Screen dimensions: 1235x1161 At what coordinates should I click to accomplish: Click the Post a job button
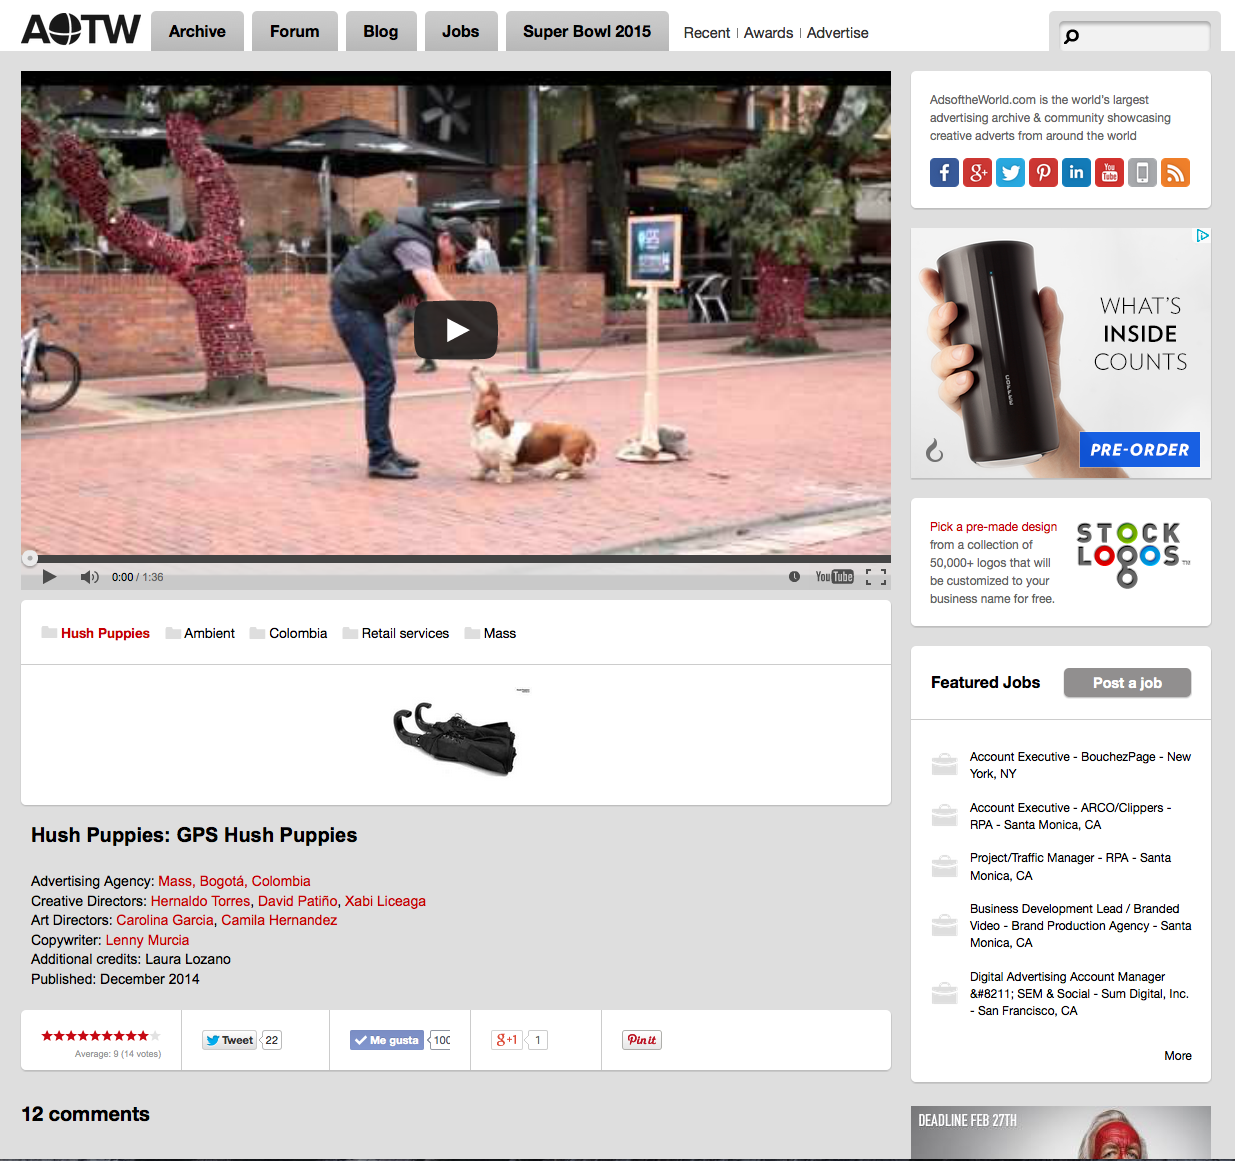[x=1127, y=683]
